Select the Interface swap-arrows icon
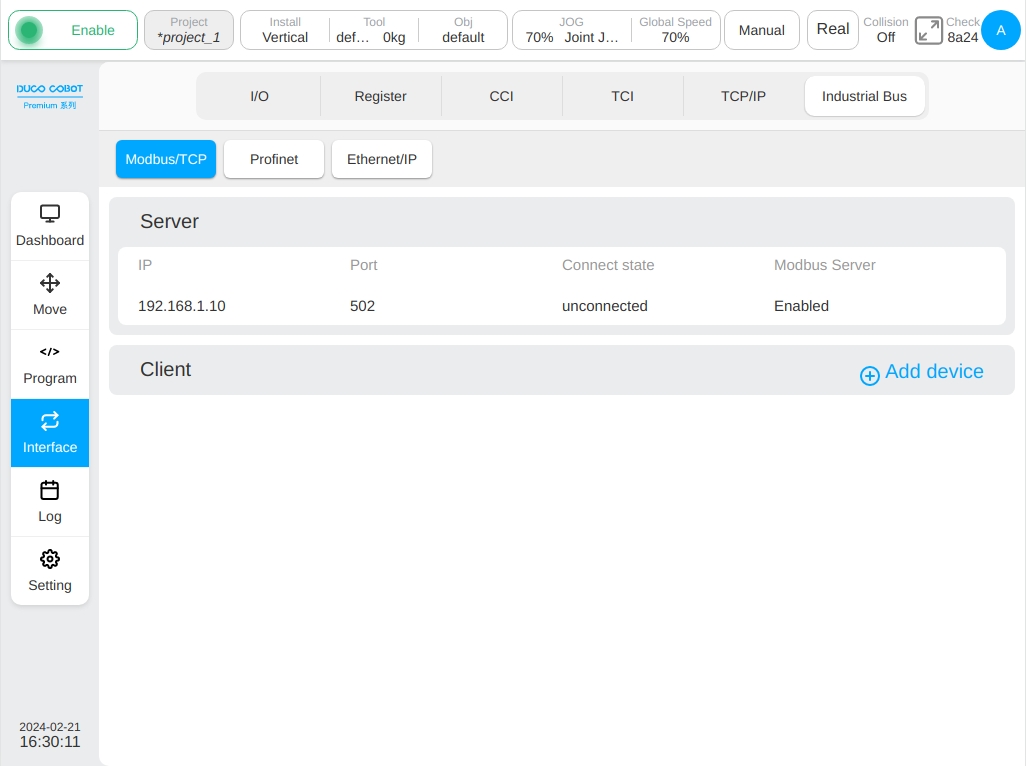This screenshot has width=1026, height=766. tap(50, 421)
